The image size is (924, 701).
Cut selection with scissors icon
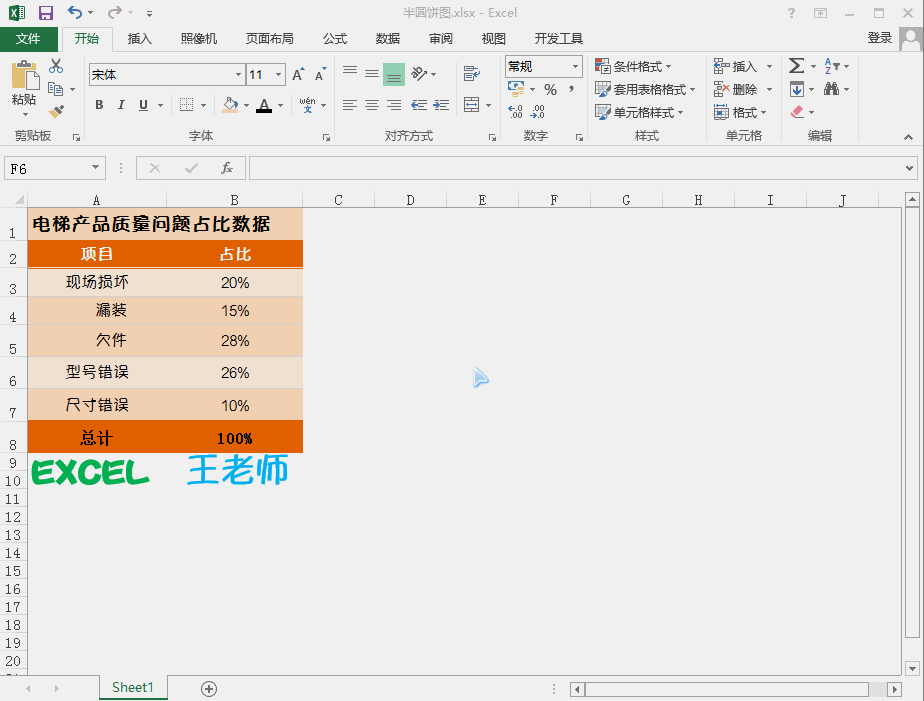(x=56, y=65)
